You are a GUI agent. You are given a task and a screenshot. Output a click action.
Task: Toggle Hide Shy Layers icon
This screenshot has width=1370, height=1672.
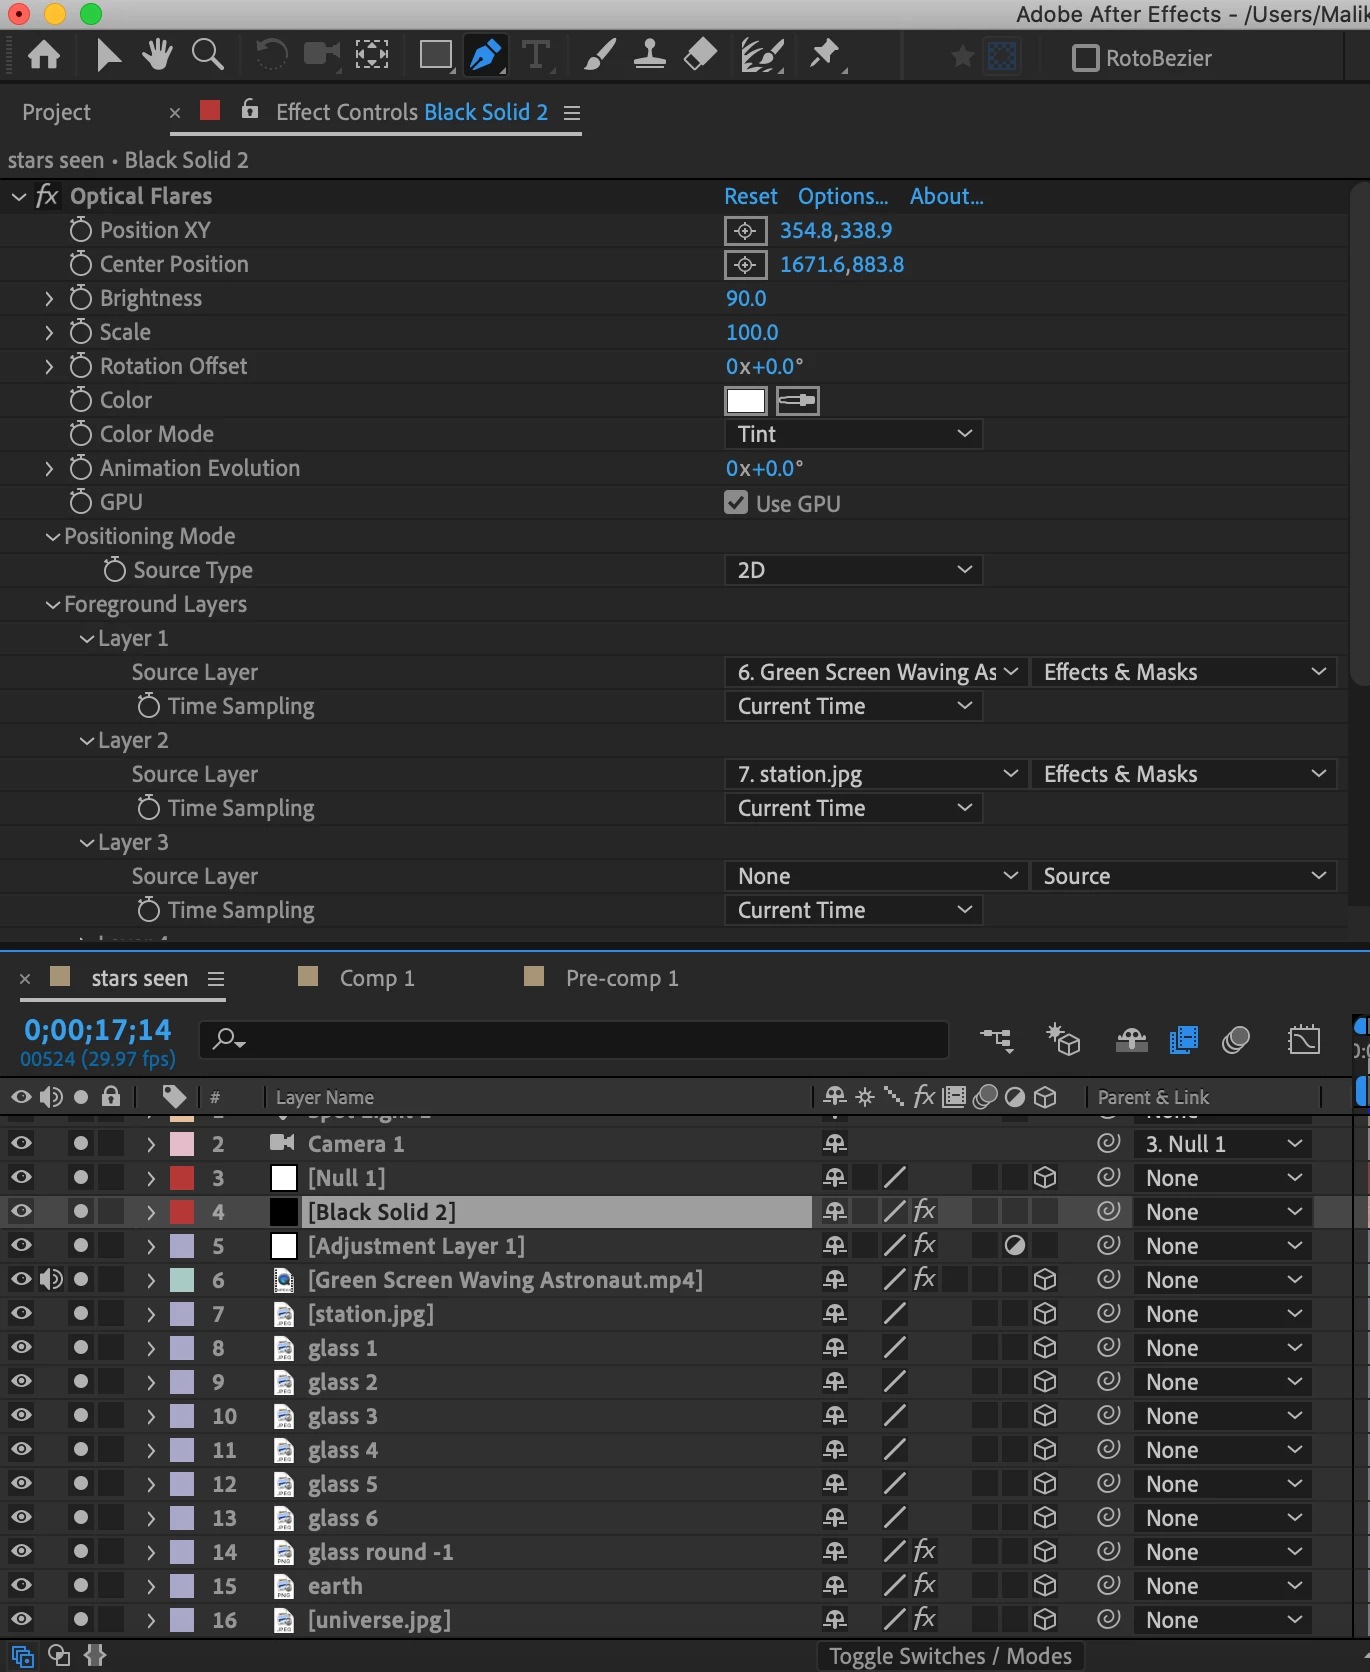click(x=1131, y=1040)
